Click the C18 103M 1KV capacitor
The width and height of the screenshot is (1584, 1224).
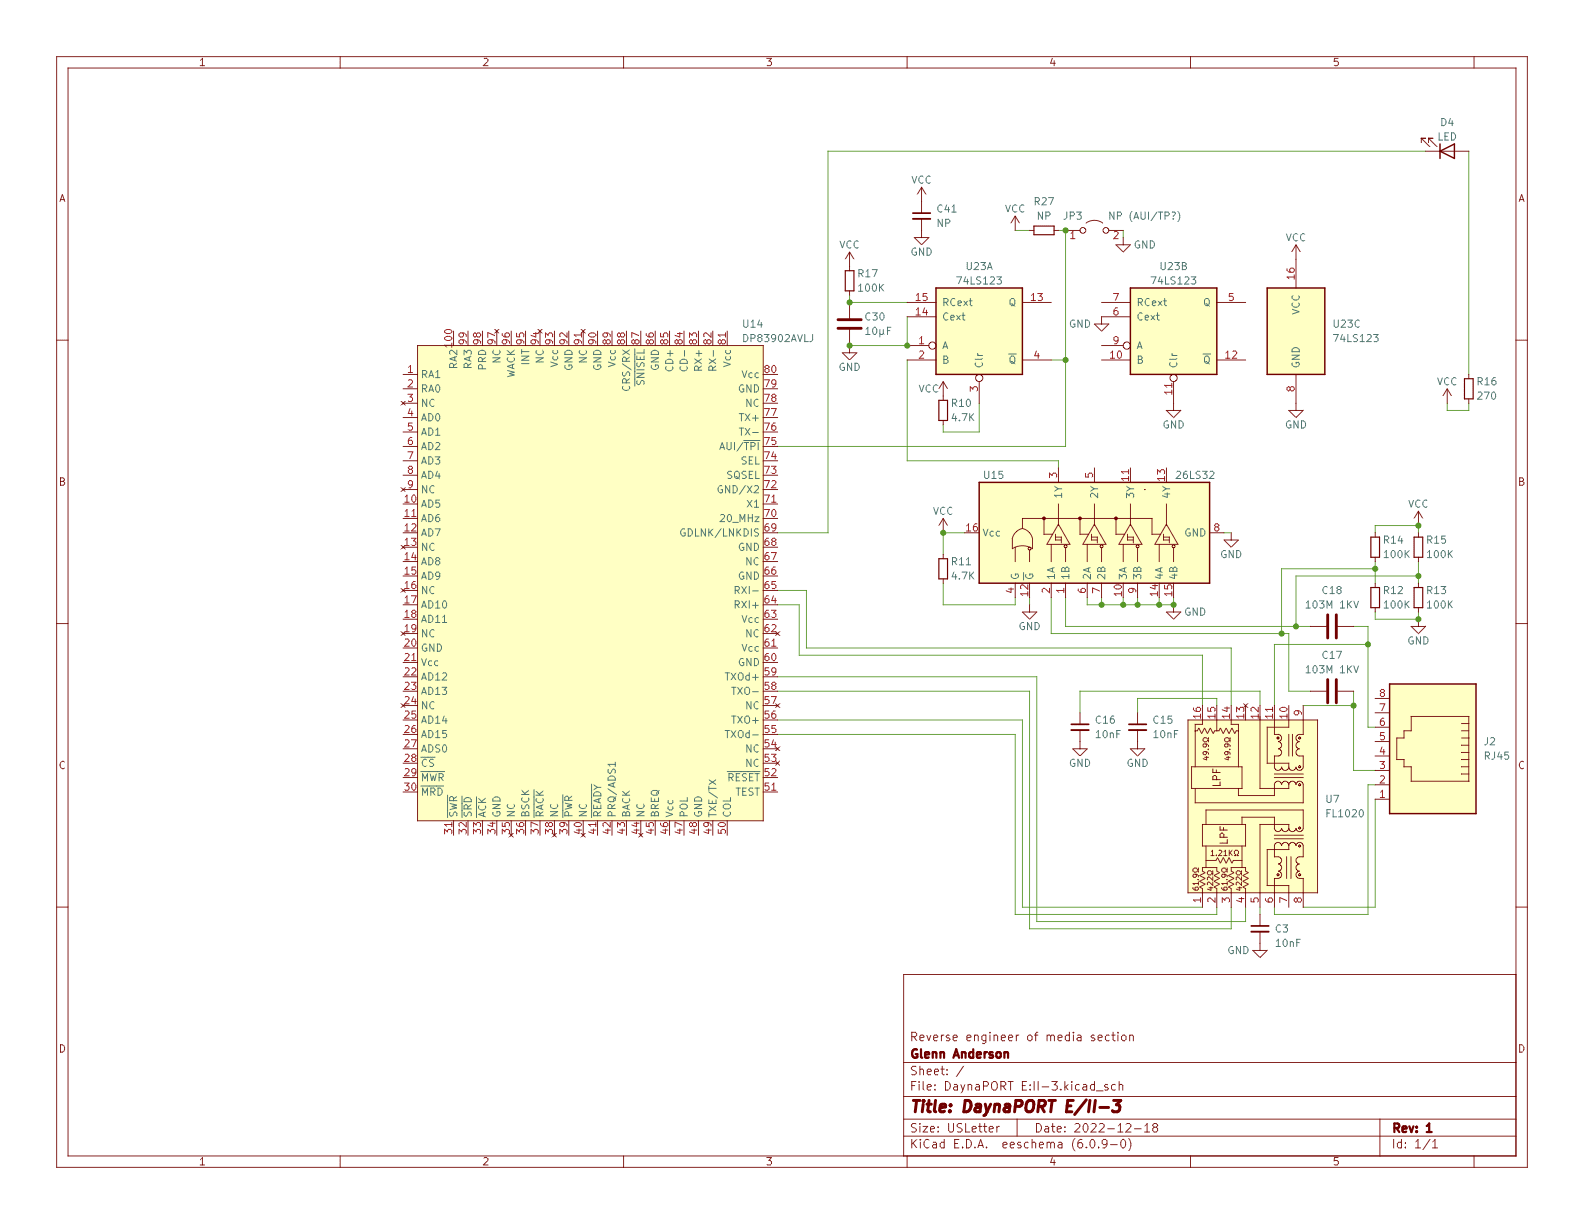click(x=1331, y=627)
